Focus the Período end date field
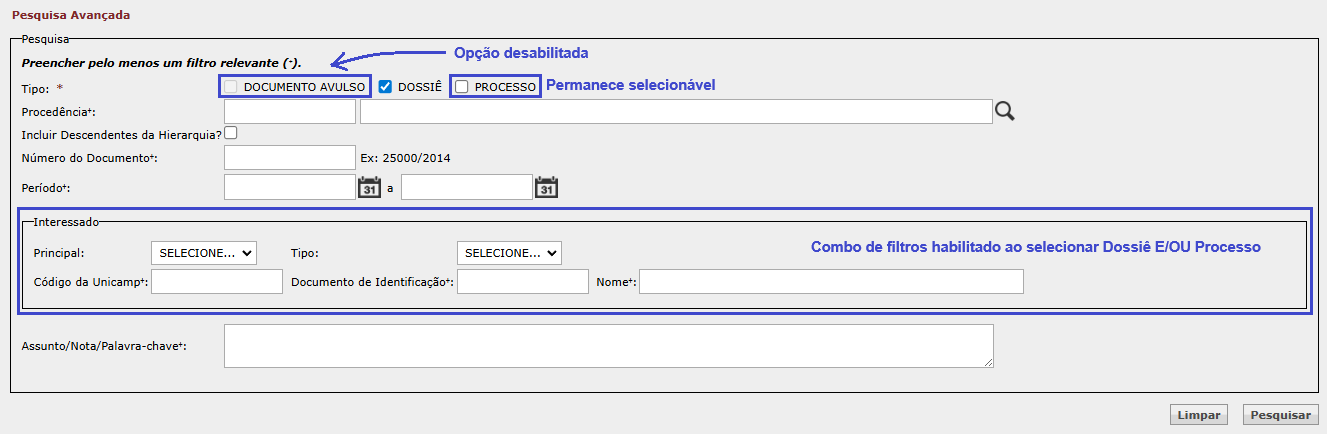Viewport: 1327px width, 434px height. click(466, 187)
